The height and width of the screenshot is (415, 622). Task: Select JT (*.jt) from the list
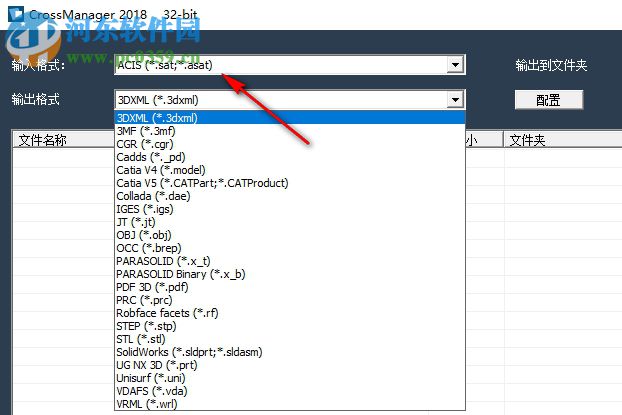pyautogui.click(x=290, y=222)
